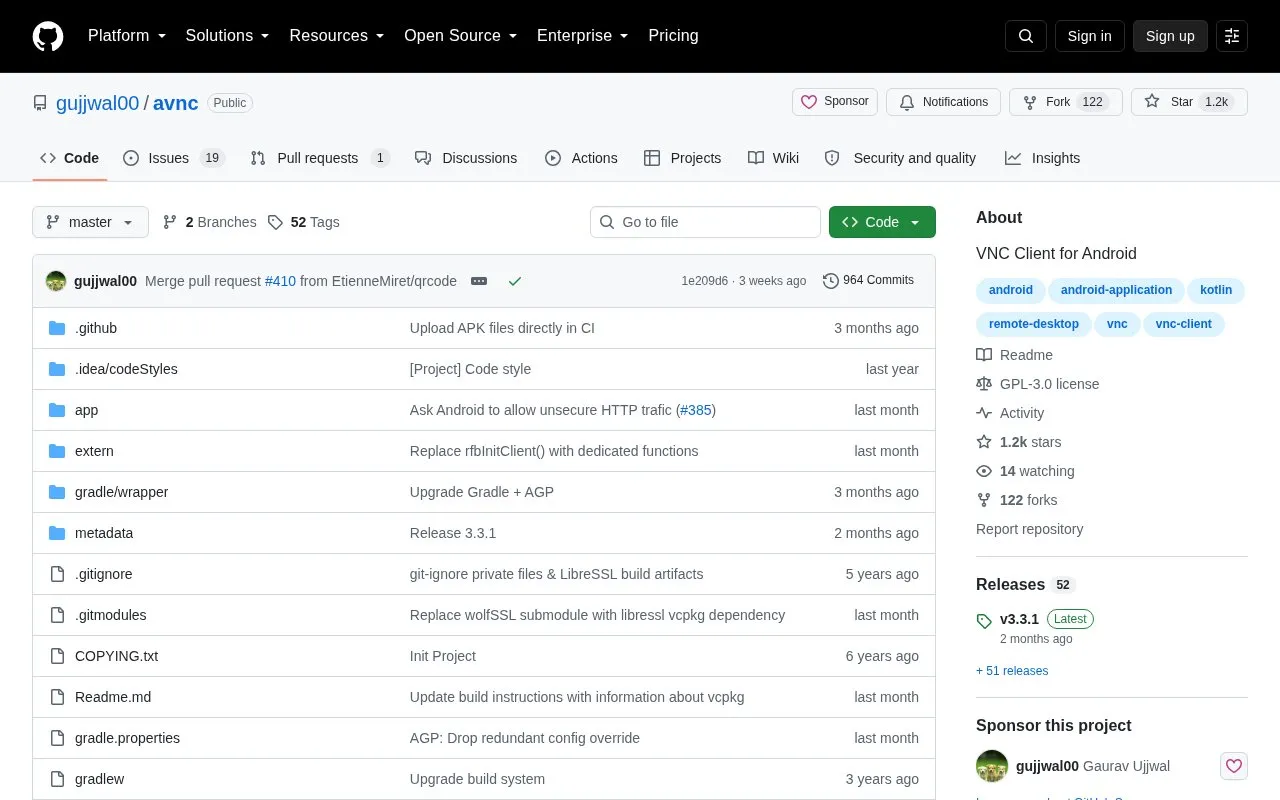The width and height of the screenshot is (1280, 800).
Task: Click the green CI check mark
Action: 515,281
